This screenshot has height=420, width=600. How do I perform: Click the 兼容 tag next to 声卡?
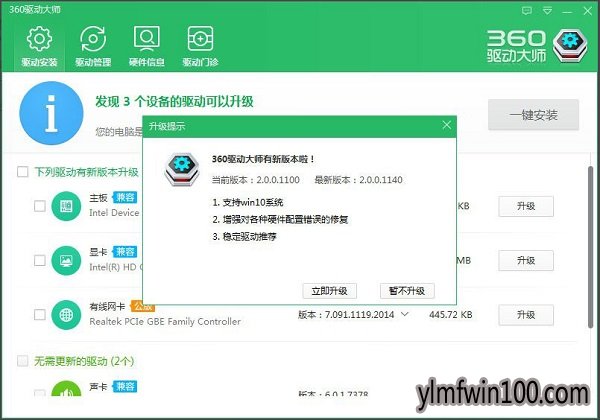coord(125,387)
